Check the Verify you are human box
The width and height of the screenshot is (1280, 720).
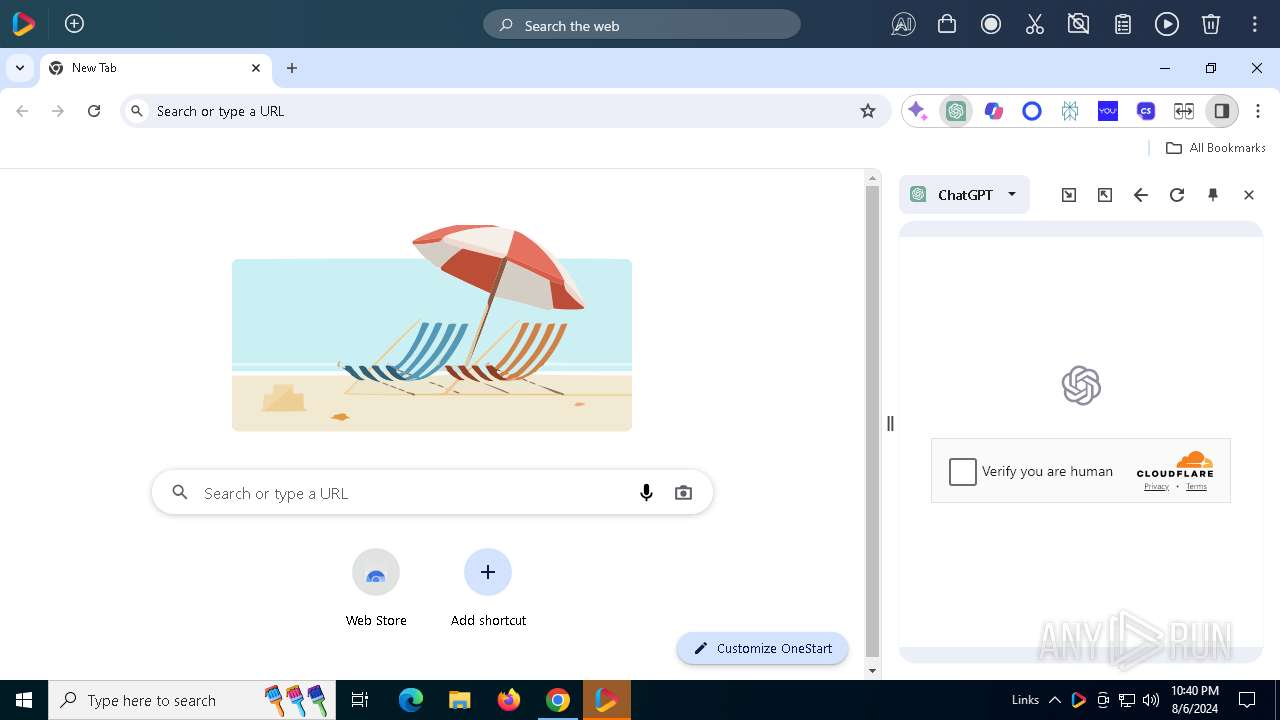(x=963, y=471)
